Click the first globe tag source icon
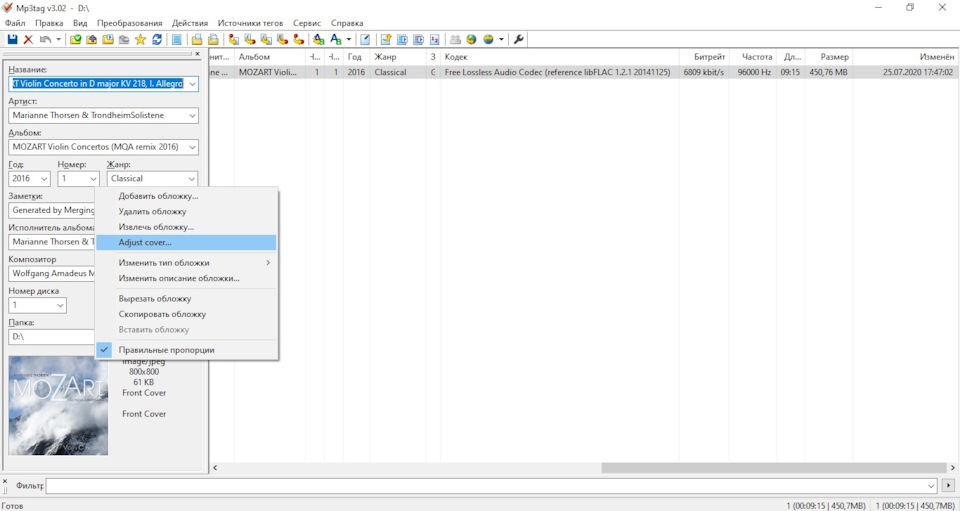The width and height of the screenshot is (960, 511). pyautogui.click(x=471, y=39)
